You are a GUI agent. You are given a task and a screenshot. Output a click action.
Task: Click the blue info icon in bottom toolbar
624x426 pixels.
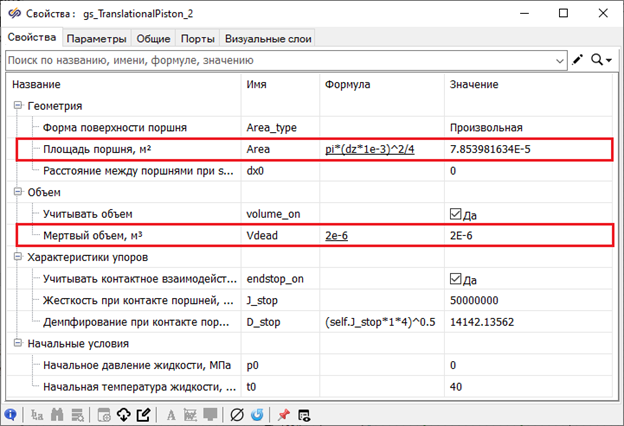click(x=10, y=413)
